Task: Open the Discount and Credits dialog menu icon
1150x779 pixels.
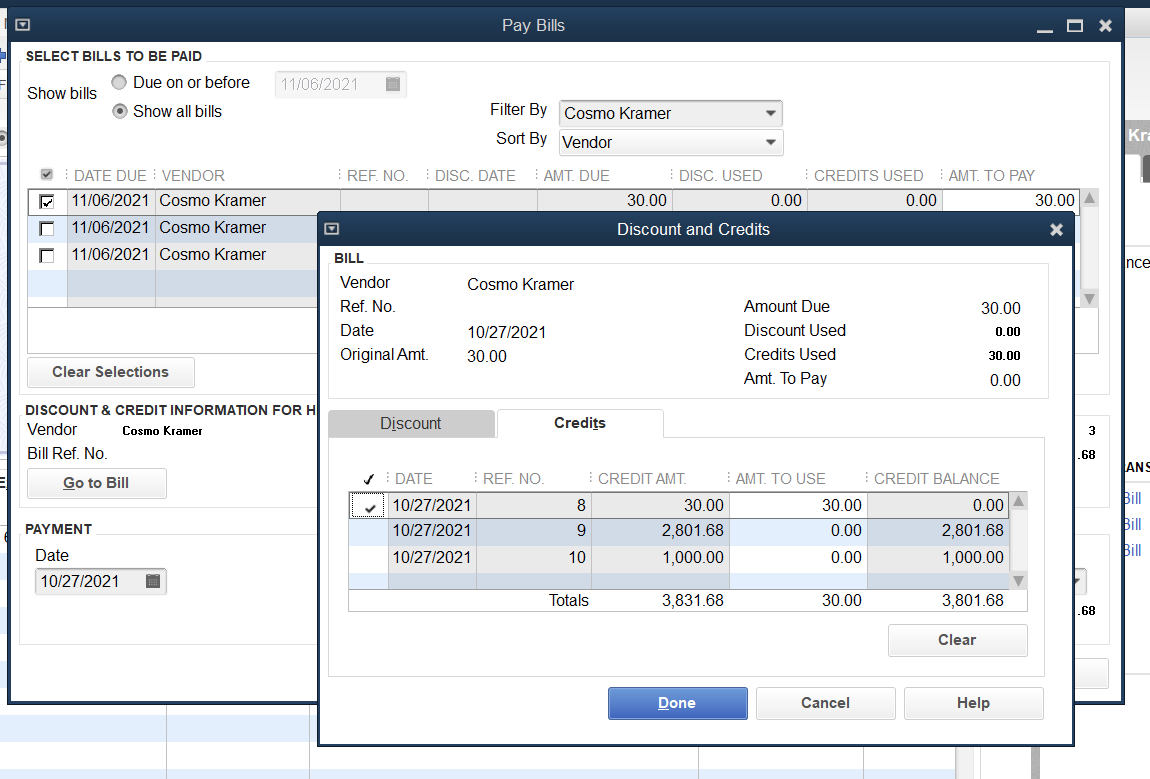Action: pos(332,229)
